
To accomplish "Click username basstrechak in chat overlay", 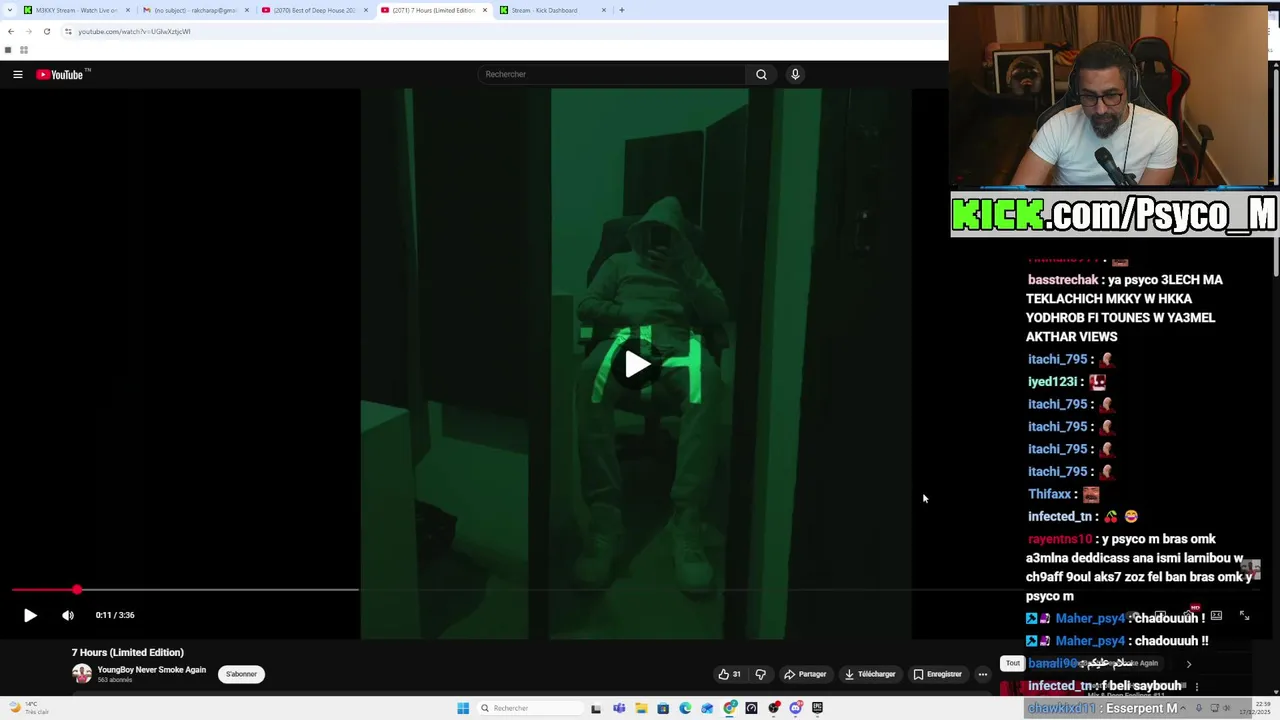I will point(1063,280).
